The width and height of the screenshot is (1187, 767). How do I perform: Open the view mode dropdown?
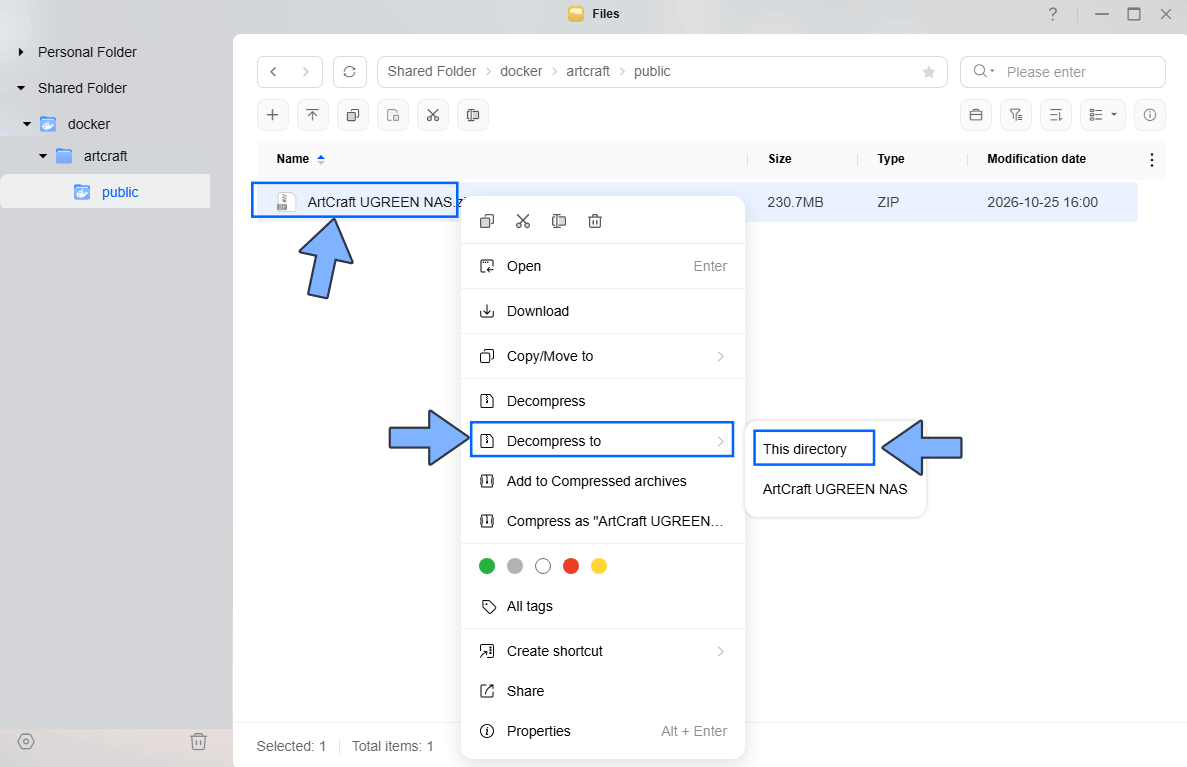(x=1103, y=115)
